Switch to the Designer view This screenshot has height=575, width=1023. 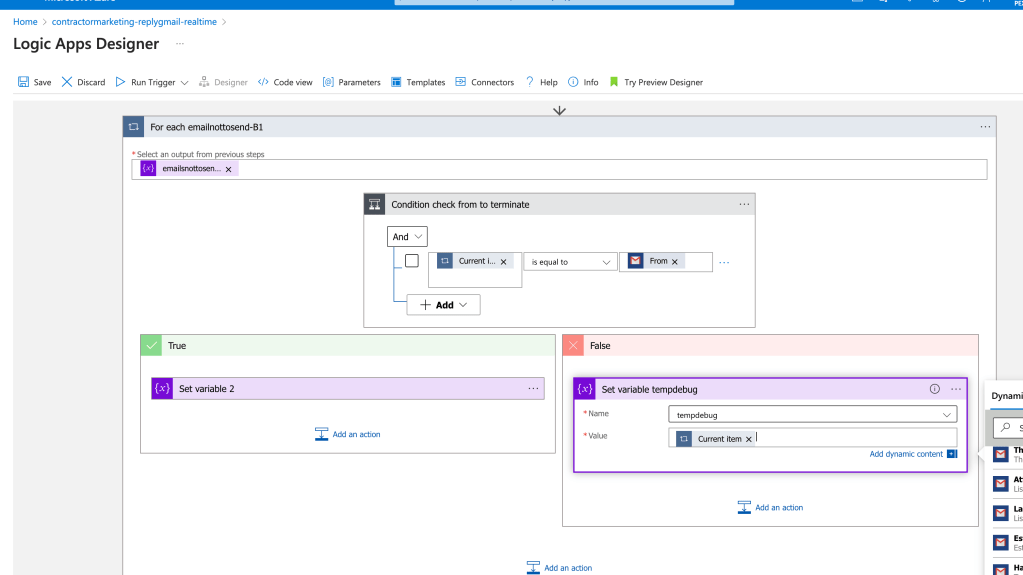coord(223,82)
